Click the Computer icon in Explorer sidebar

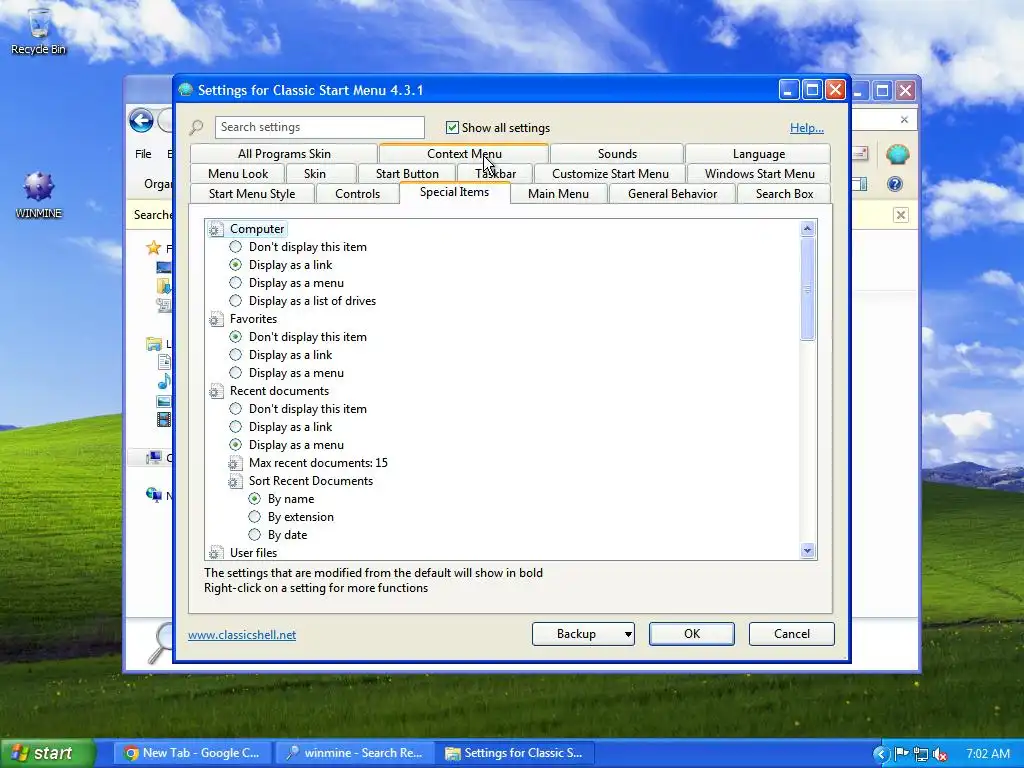154,457
